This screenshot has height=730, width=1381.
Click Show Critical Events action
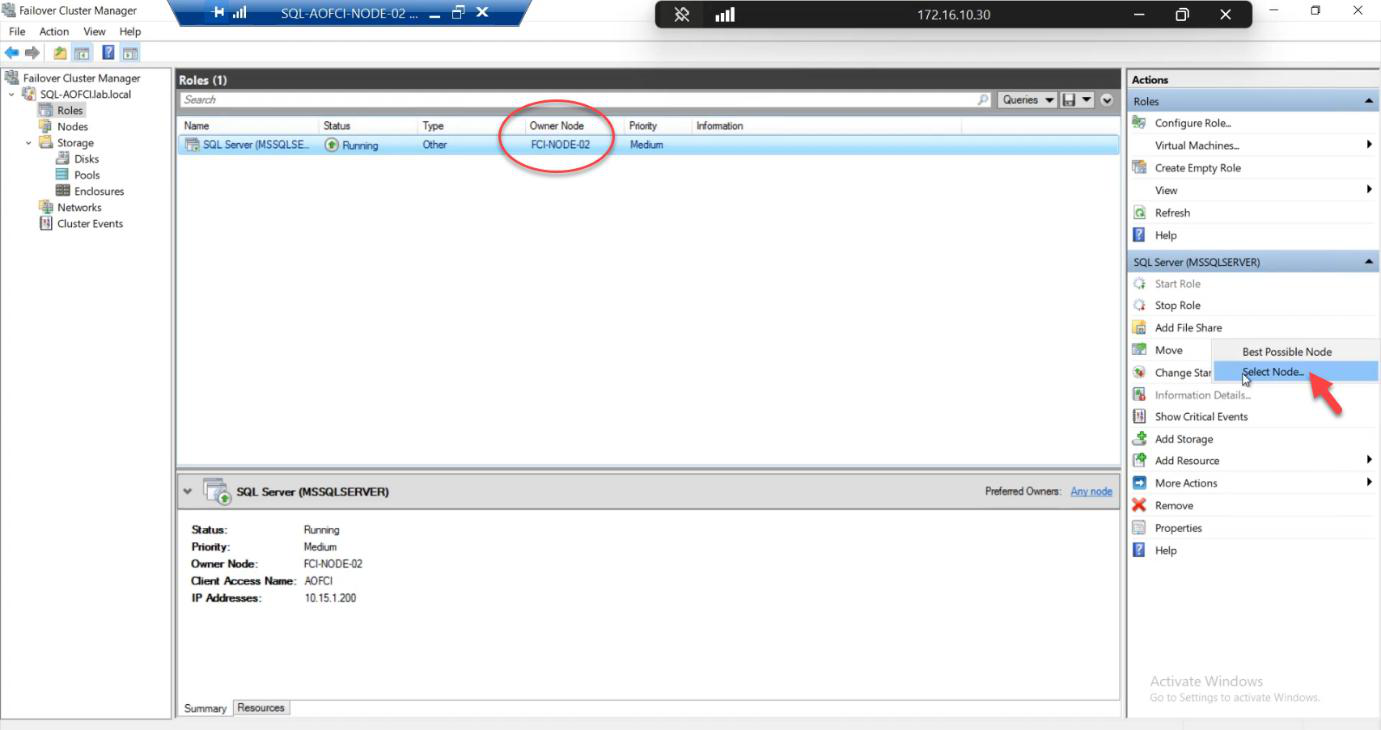pyautogui.click(x=1201, y=417)
